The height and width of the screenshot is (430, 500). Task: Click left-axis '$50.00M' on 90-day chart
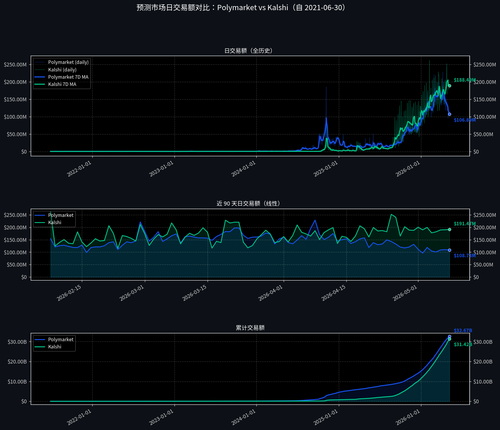pyautogui.click(x=17, y=265)
